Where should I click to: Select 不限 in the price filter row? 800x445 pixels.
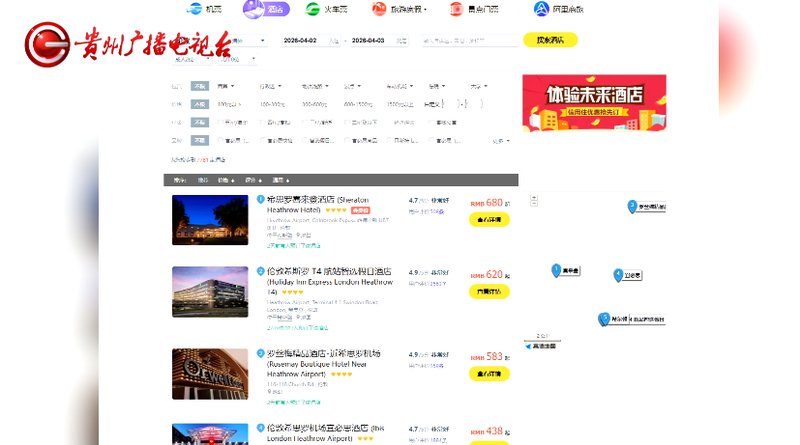pyautogui.click(x=199, y=104)
